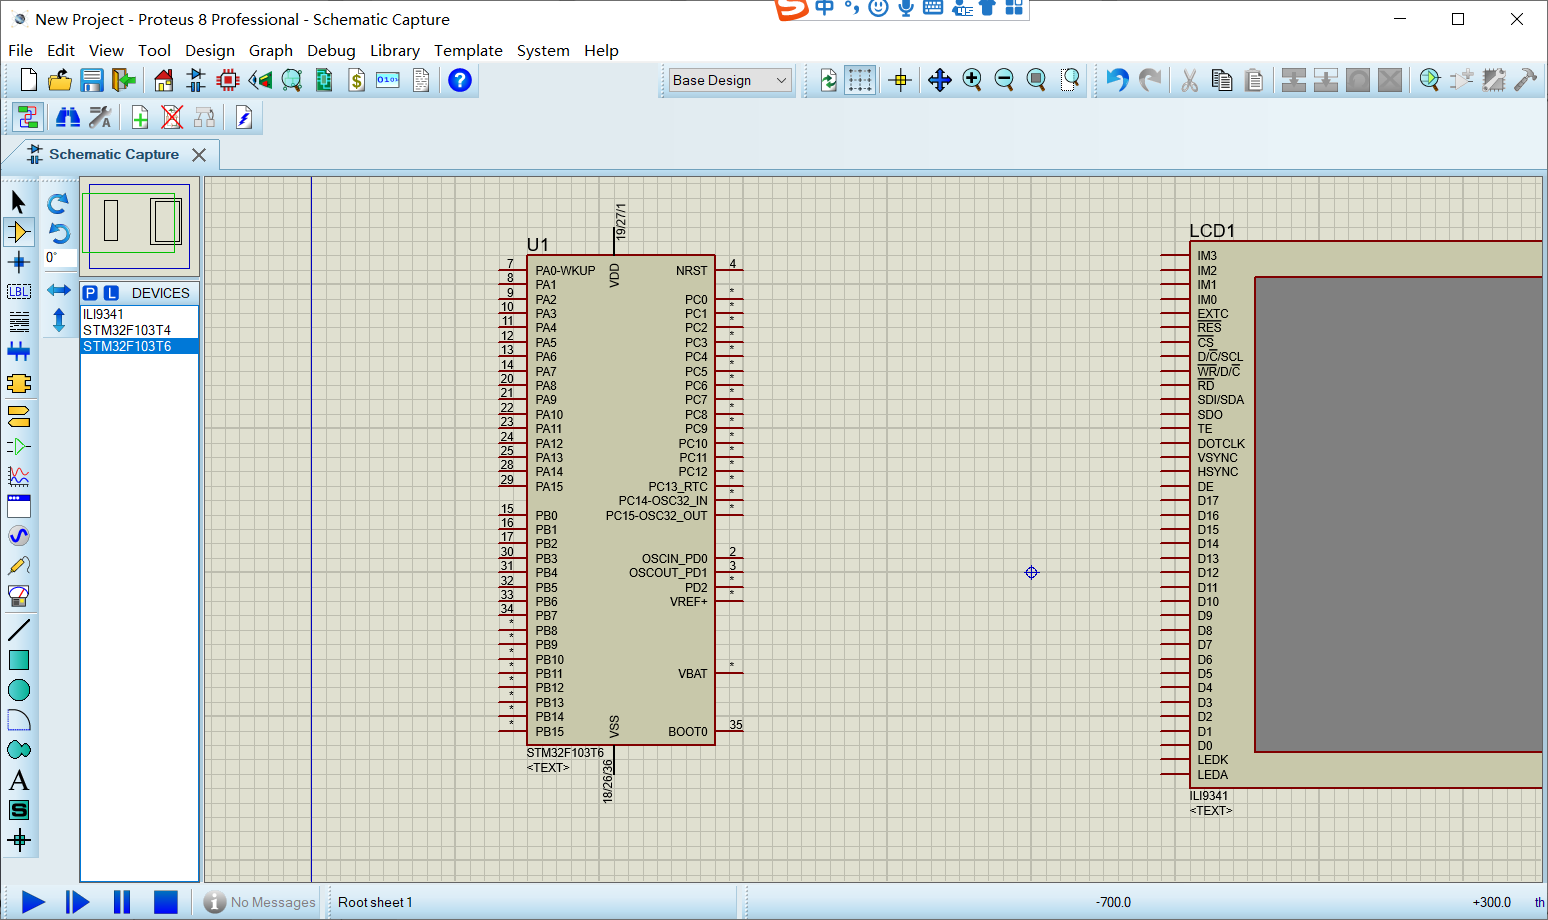Open the Design menu
Viewport: 1548px width, 920px height.
click(x=210, y=50)
